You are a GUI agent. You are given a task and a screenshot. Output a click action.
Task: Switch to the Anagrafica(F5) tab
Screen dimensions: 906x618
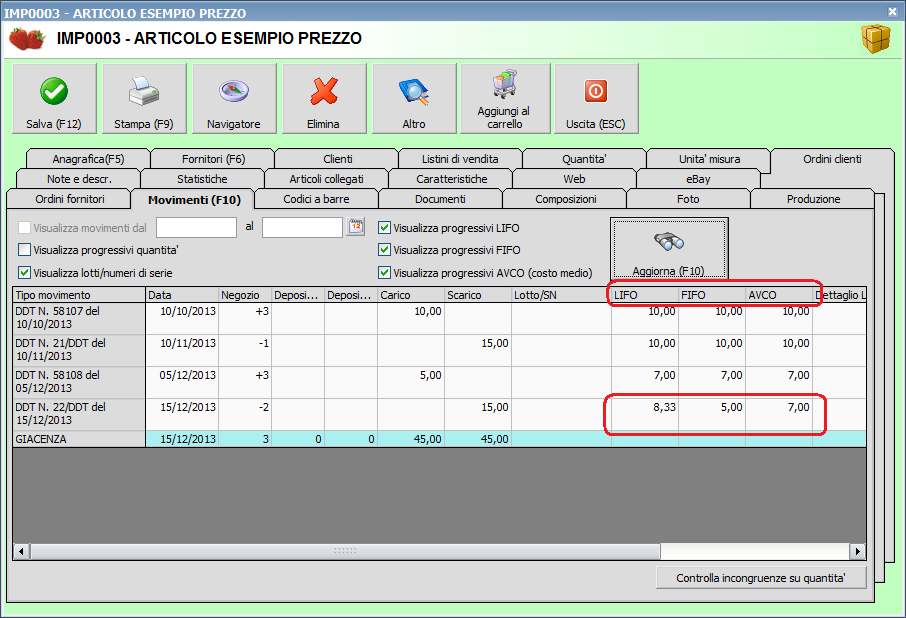[88, 159]
